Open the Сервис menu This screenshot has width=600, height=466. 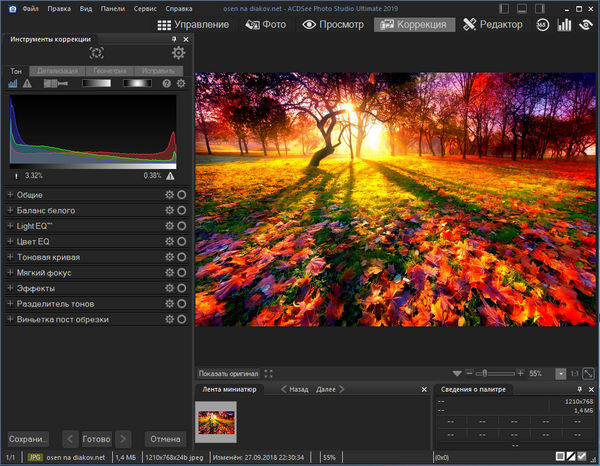click(144, 8)
